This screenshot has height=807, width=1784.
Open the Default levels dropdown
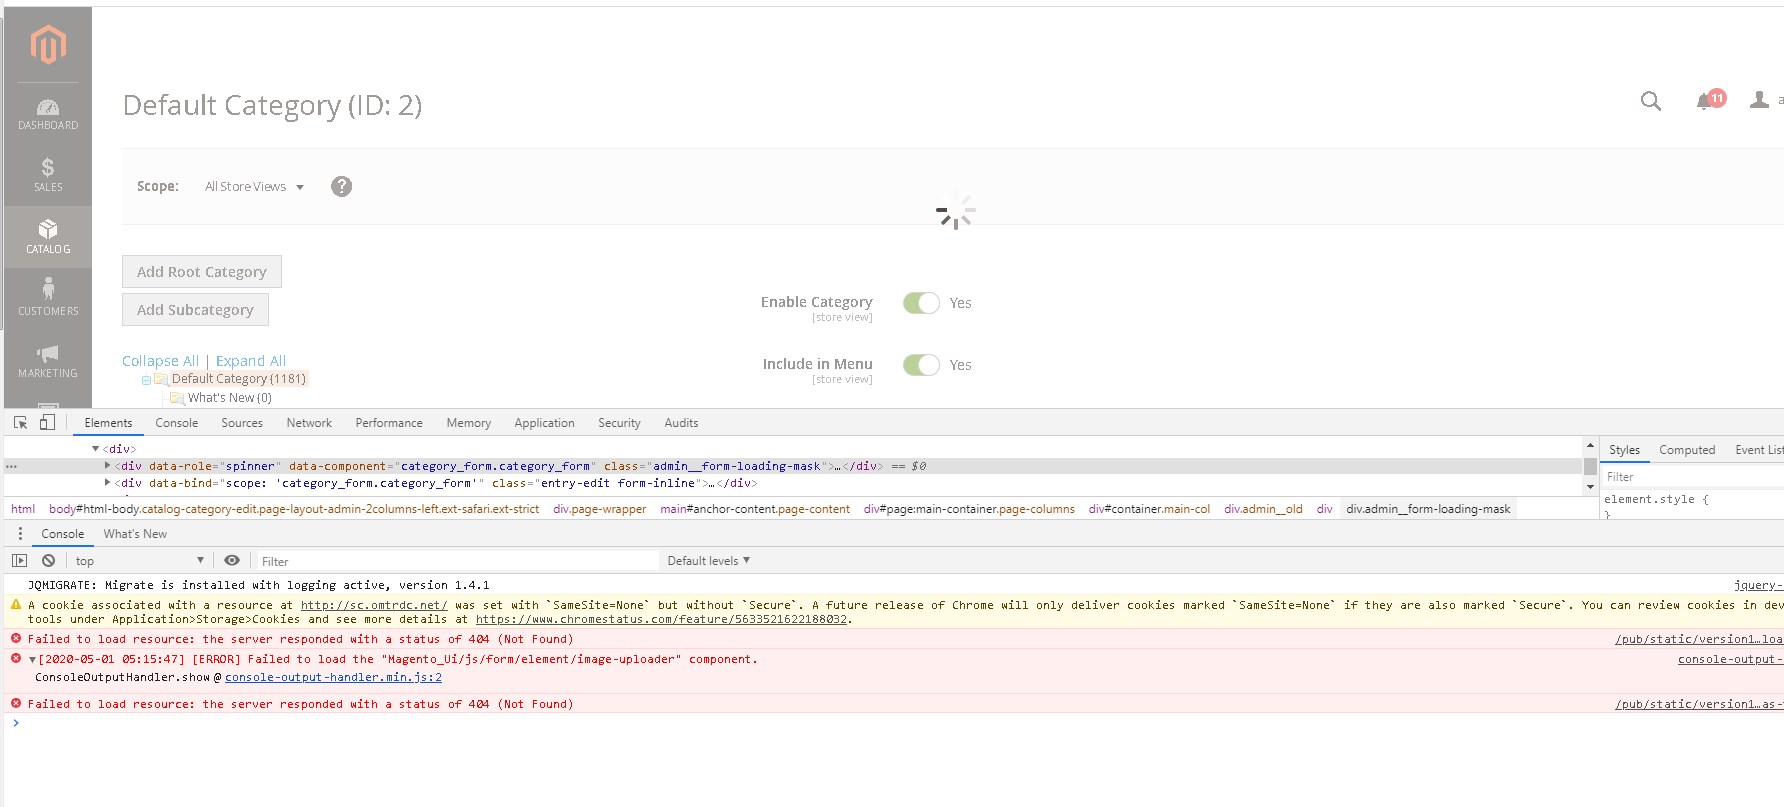click(x=708, y=561)
